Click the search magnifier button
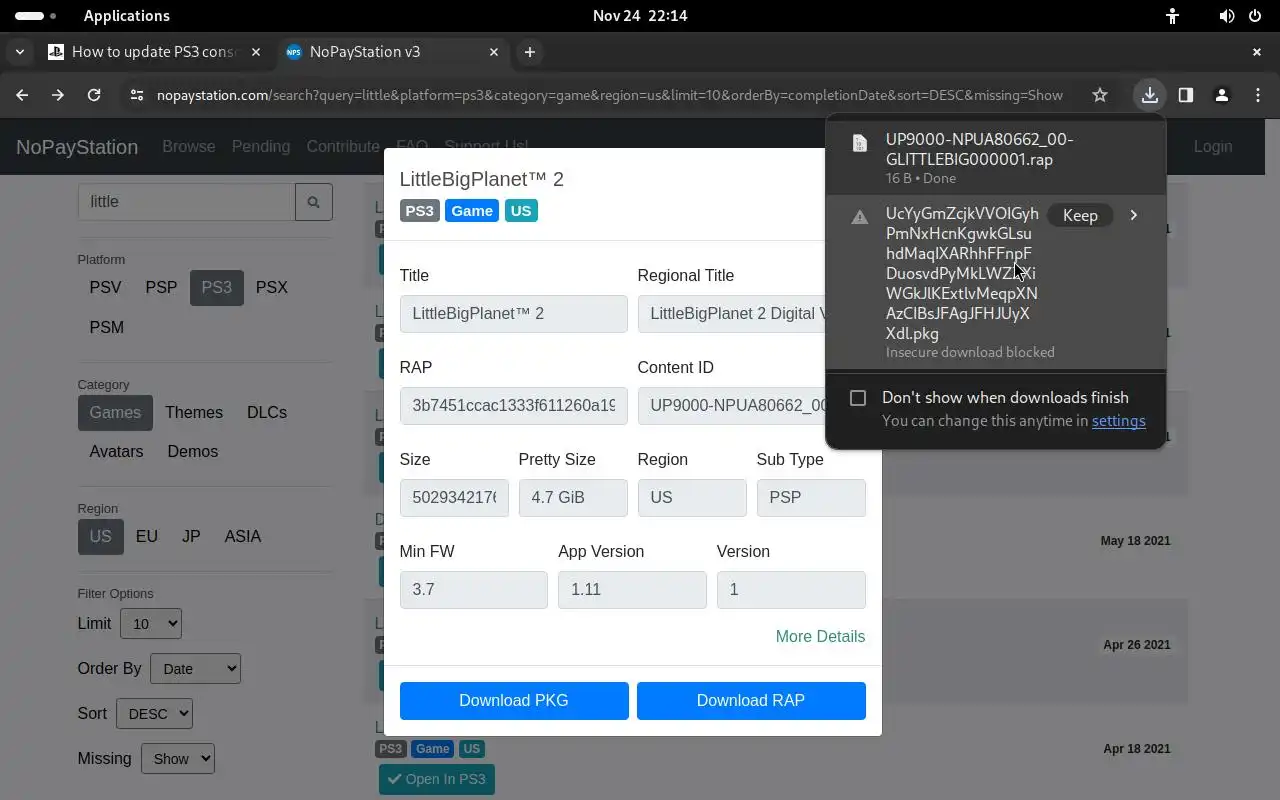1280x800 pixels. [313, 202]
